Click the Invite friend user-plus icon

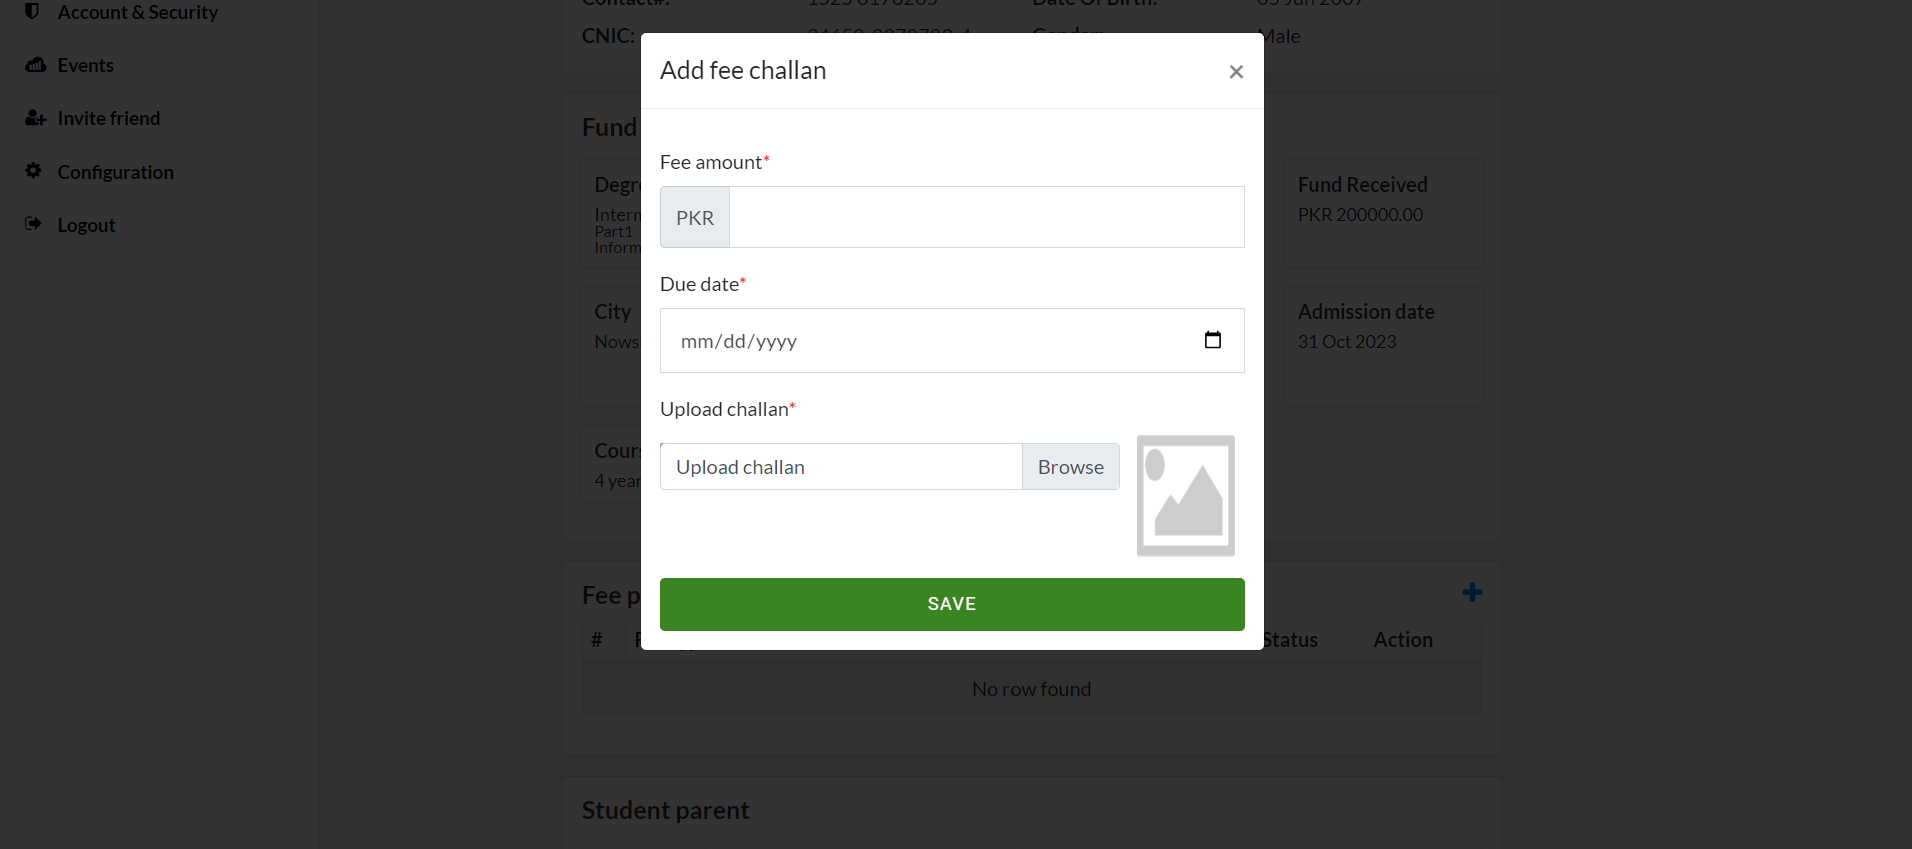[36, 118]
